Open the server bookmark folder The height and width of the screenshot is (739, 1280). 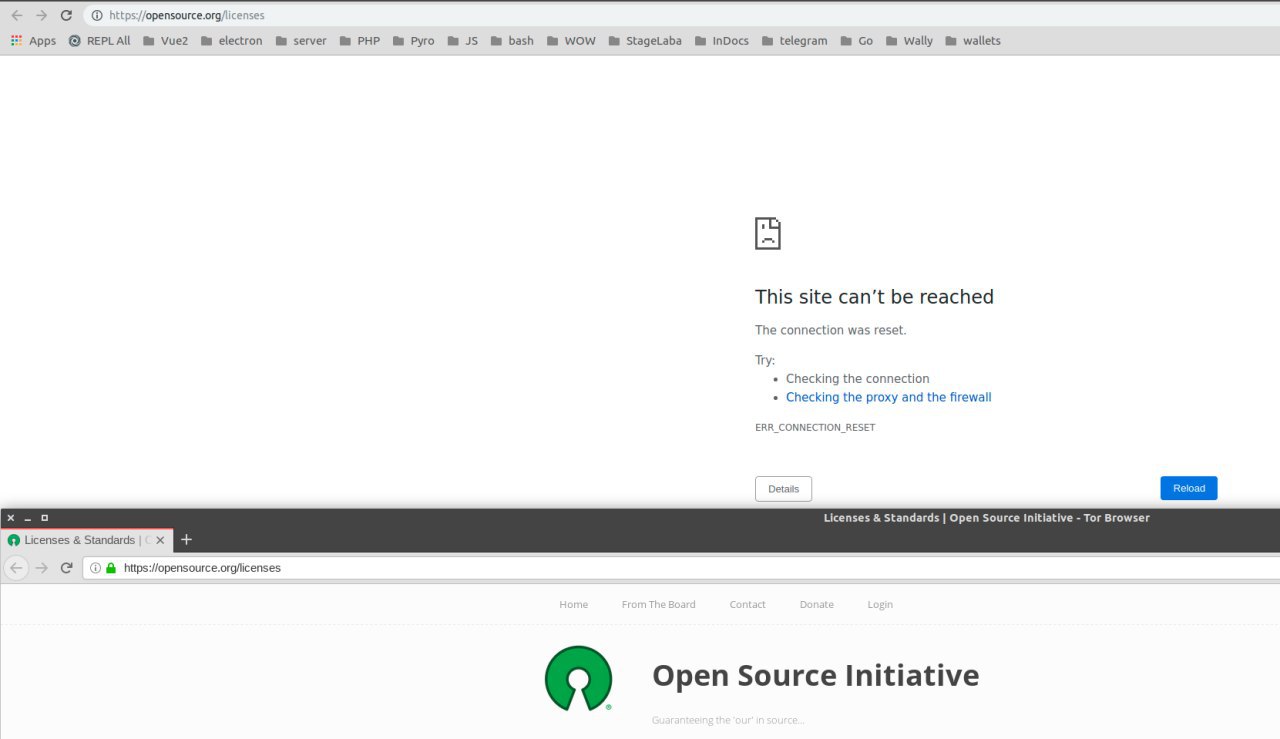300,41
